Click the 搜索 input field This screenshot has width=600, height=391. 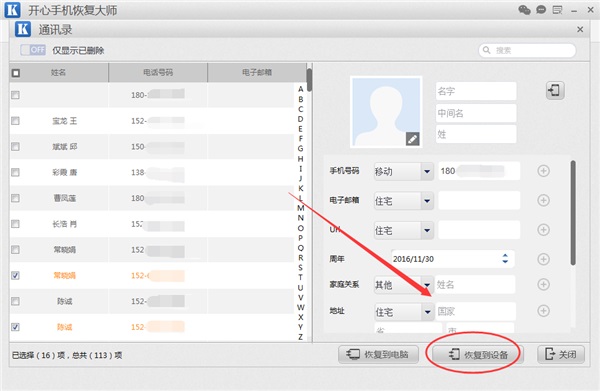pos(527,50)
